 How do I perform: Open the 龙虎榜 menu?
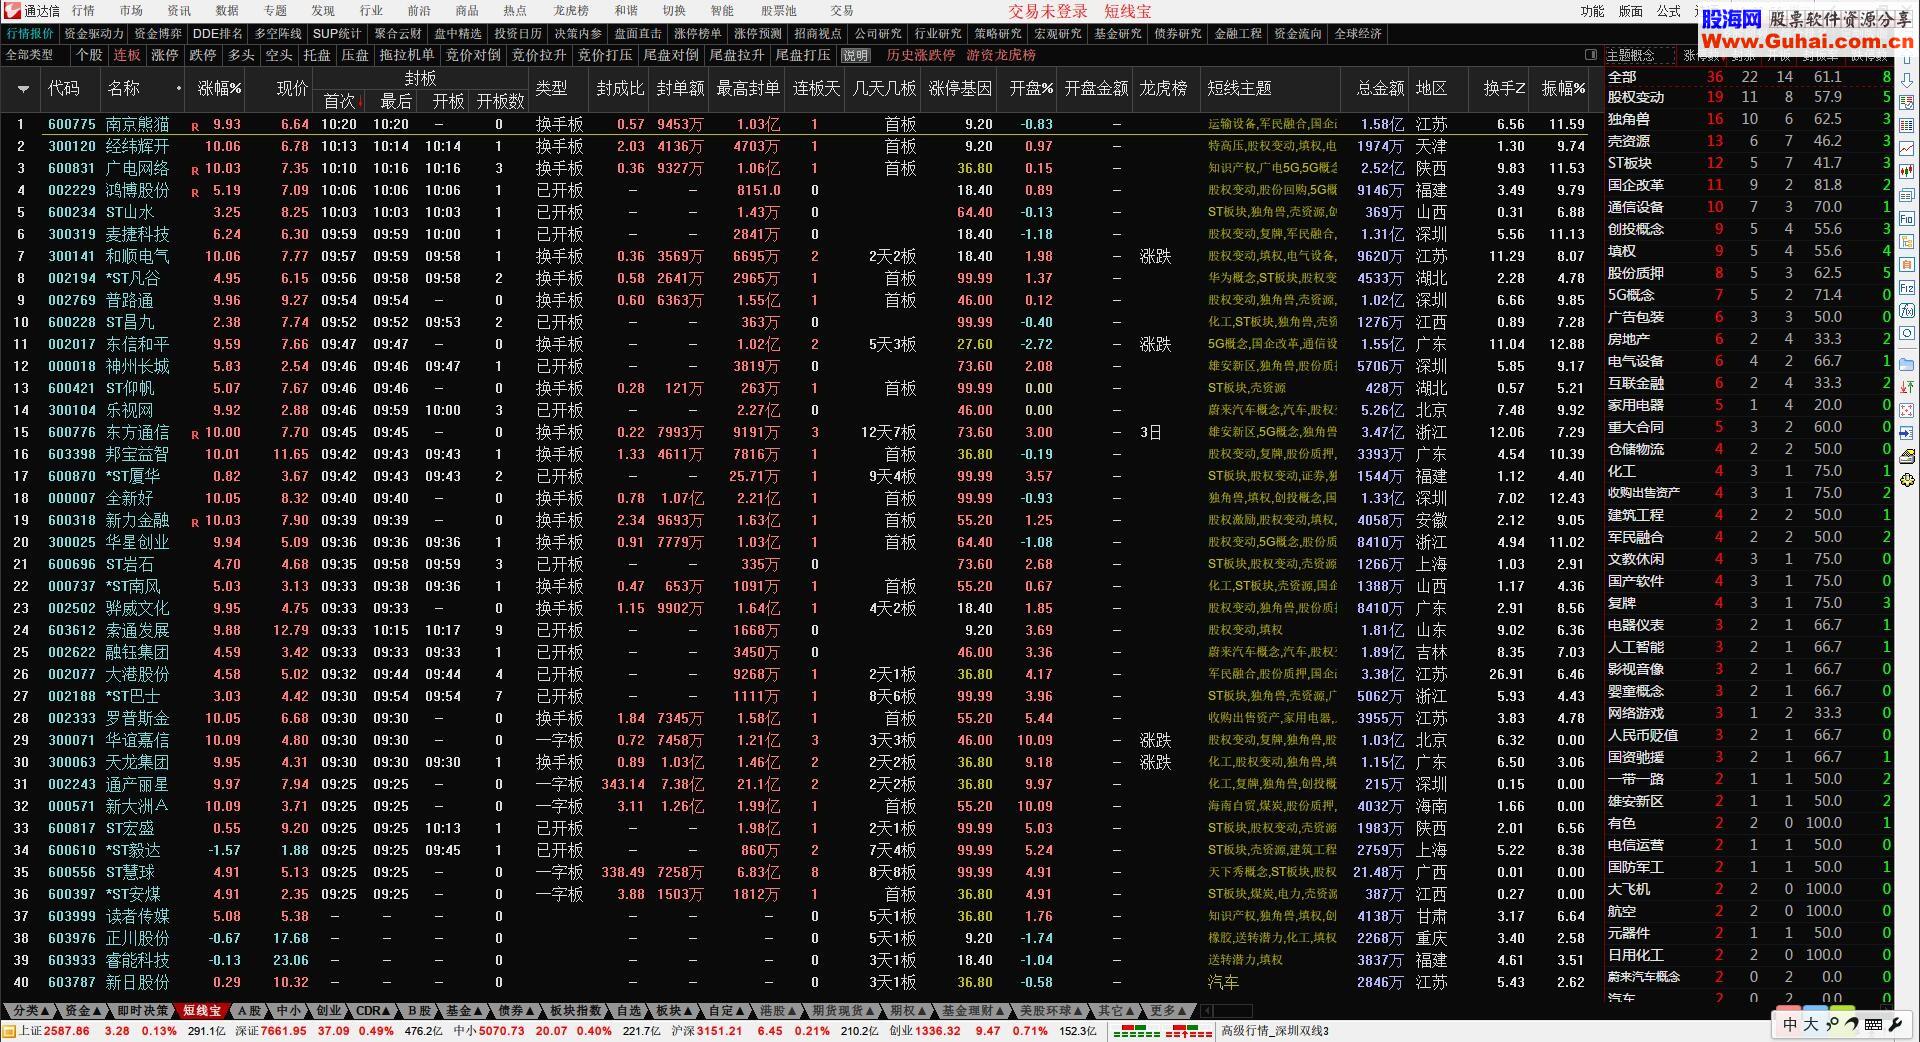[x=572, y=11]
